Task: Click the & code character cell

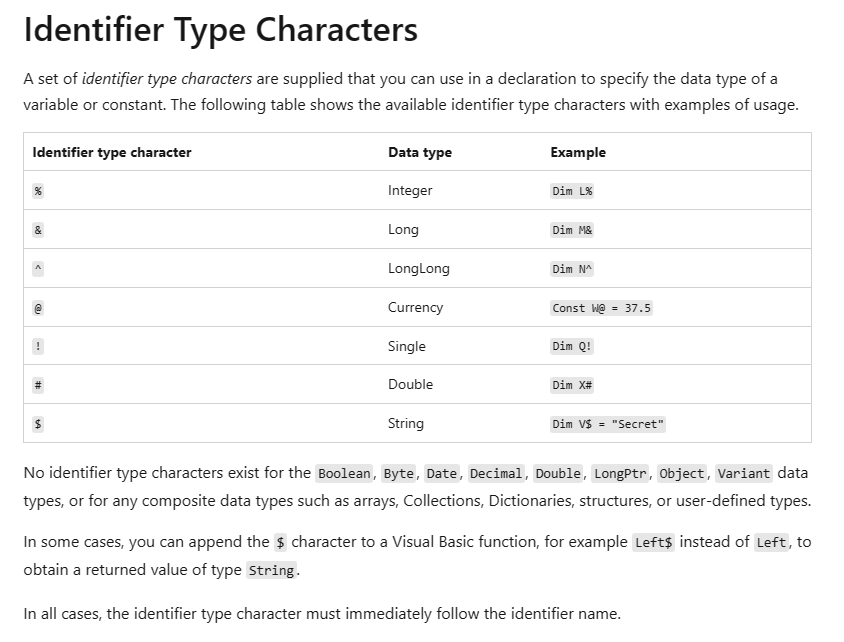Action: pyautogui.click(x=38, y=230)
